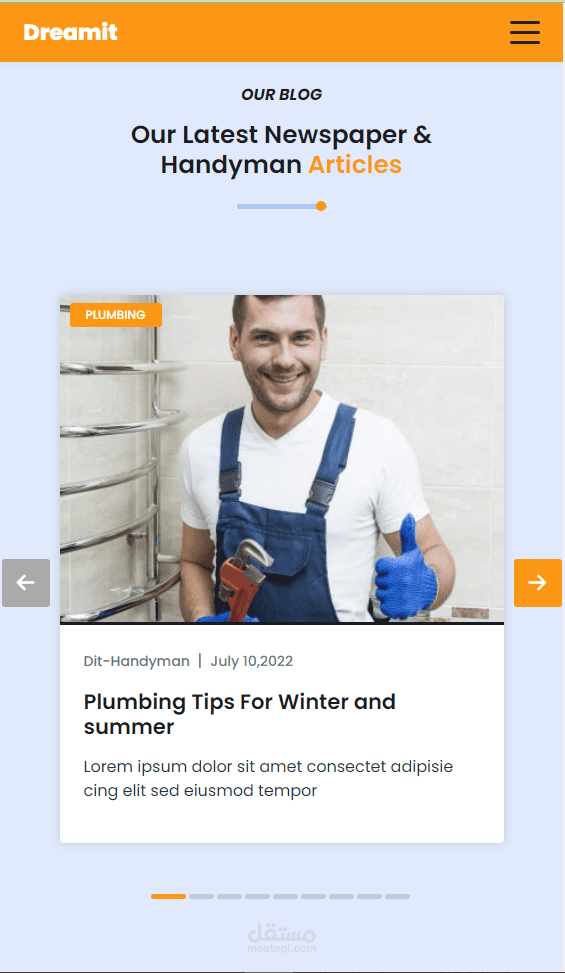This screenshot has height=973, width=565.
Task: Jump to the fourth carousel indicator dash
Action: (257, 896)
